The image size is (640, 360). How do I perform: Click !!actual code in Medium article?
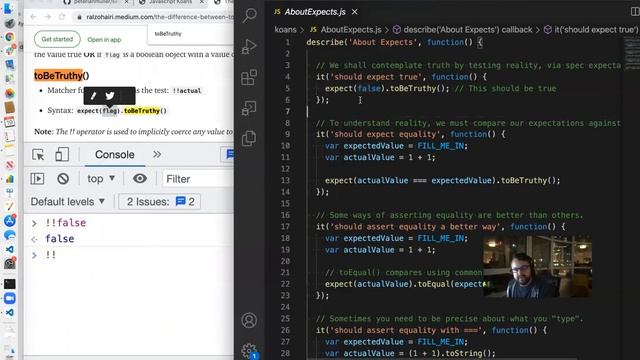[187, 91]
